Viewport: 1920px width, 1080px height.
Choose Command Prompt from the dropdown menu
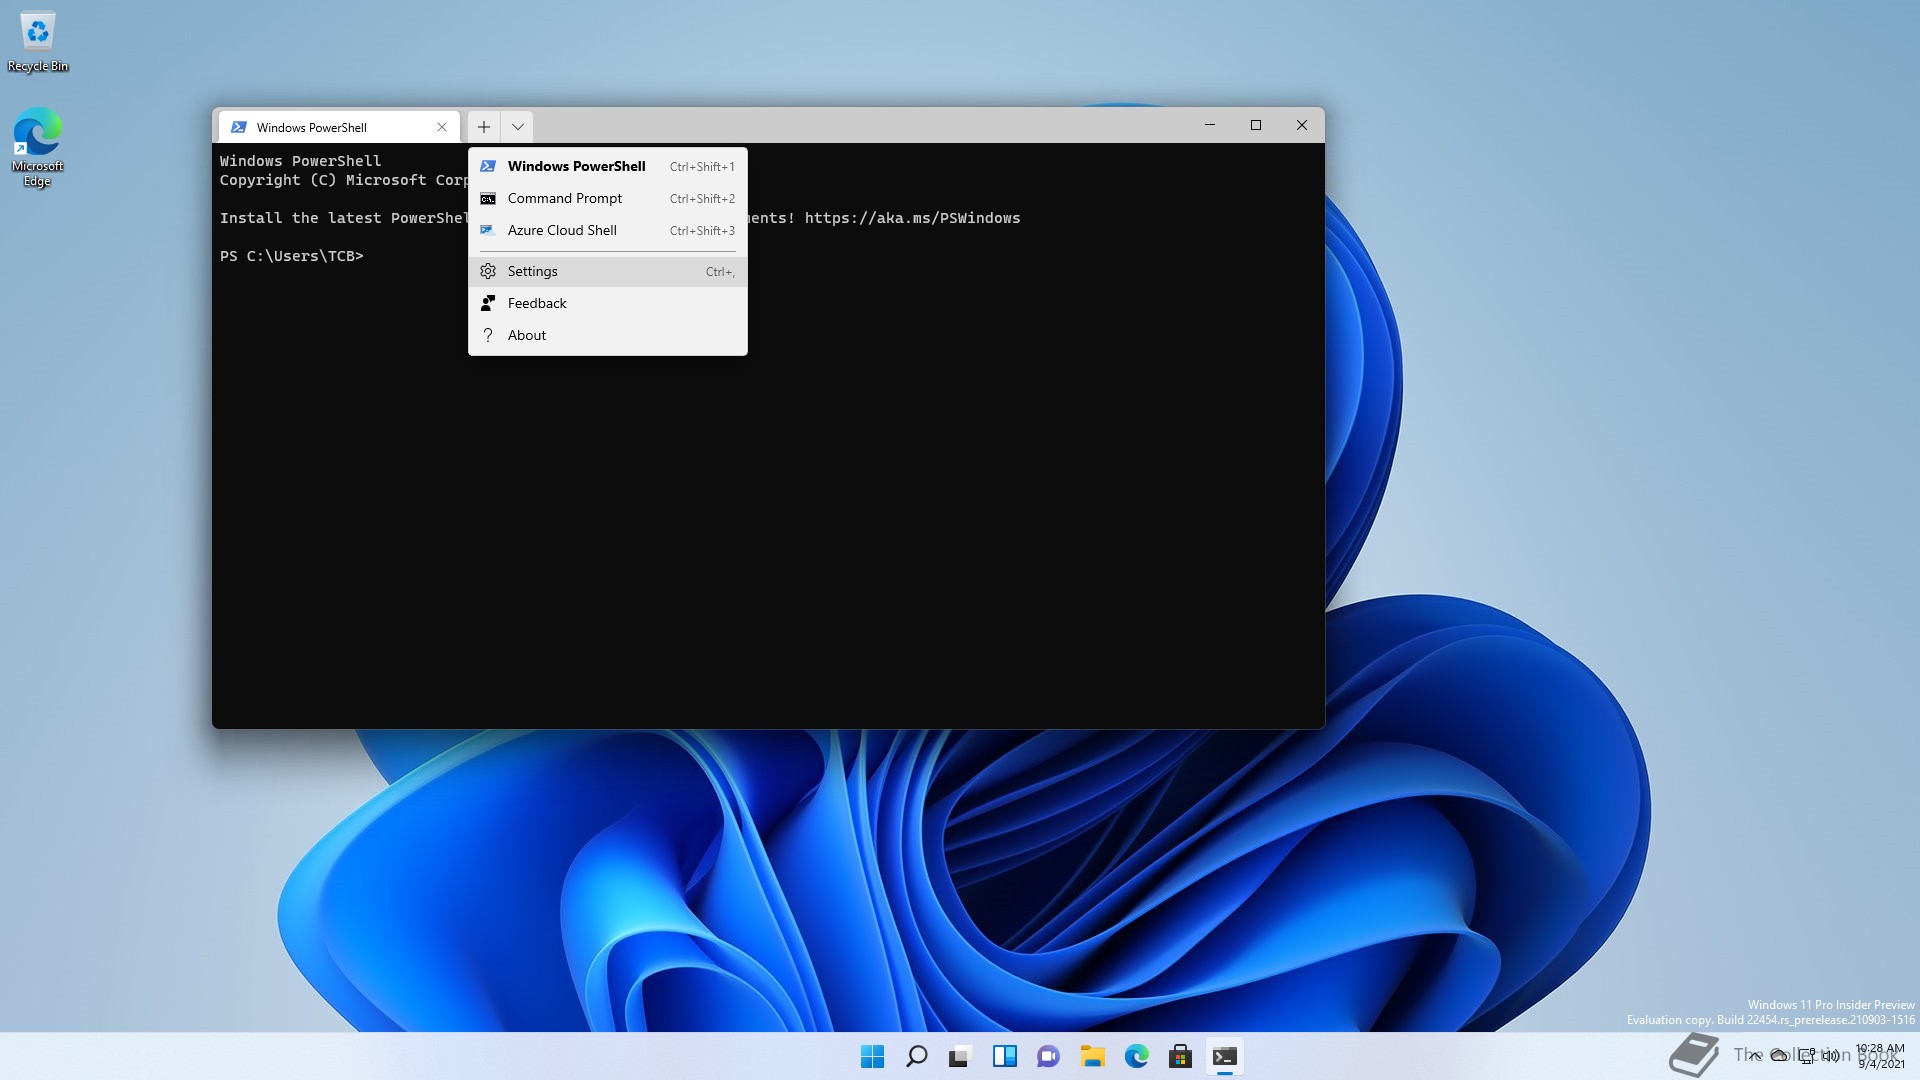tap(607, 198)
